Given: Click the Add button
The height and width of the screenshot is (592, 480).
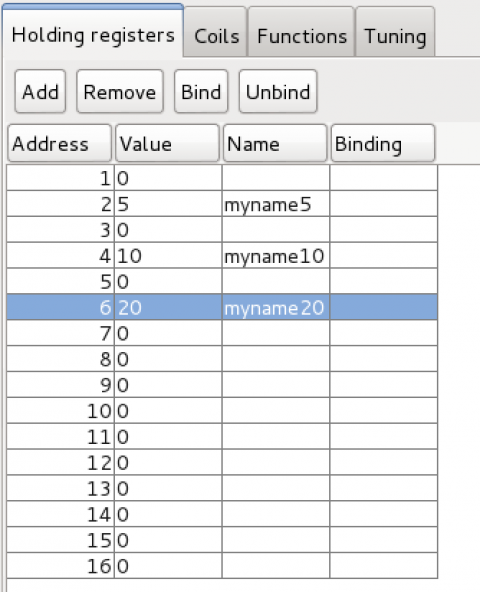Looking at the screenshot, I should 40,91.
